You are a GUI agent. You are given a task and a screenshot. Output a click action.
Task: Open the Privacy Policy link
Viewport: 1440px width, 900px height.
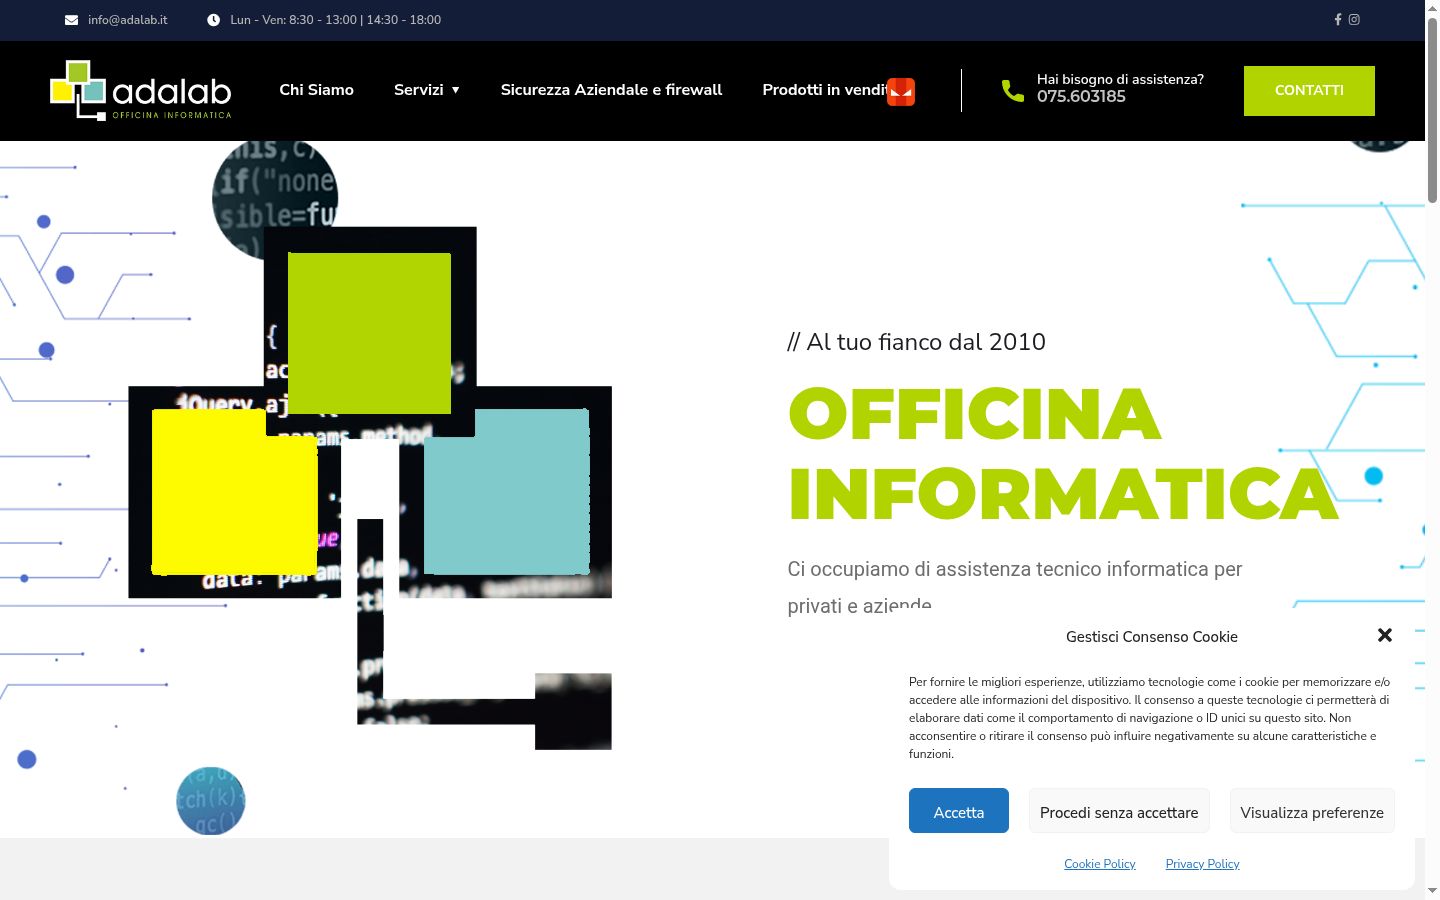(x=1202, y=864)
